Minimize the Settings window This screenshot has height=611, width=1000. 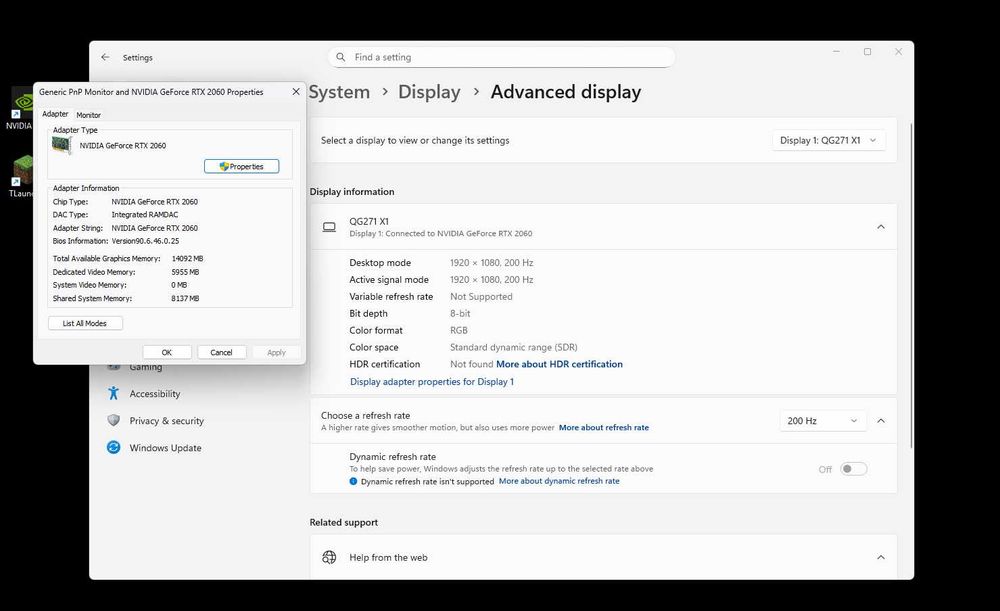(x=836, y=52)
